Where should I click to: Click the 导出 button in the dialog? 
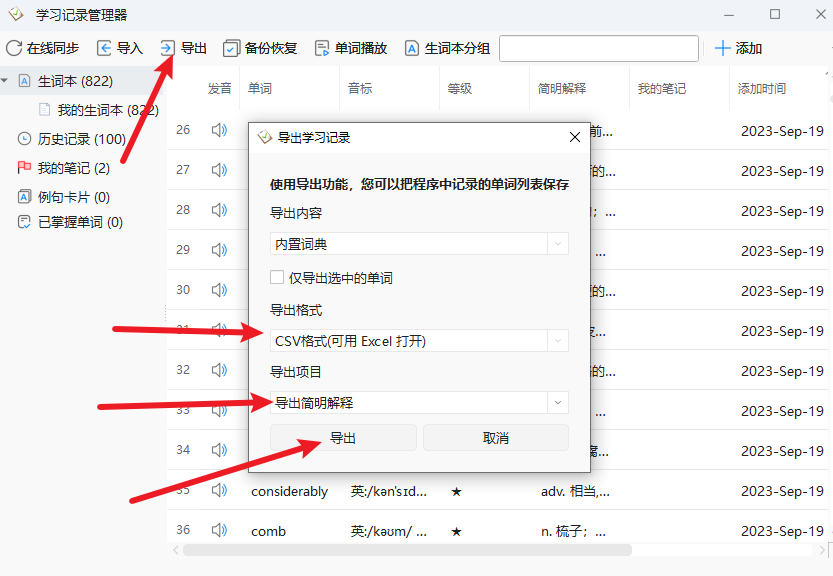click(x=343, y=438)
